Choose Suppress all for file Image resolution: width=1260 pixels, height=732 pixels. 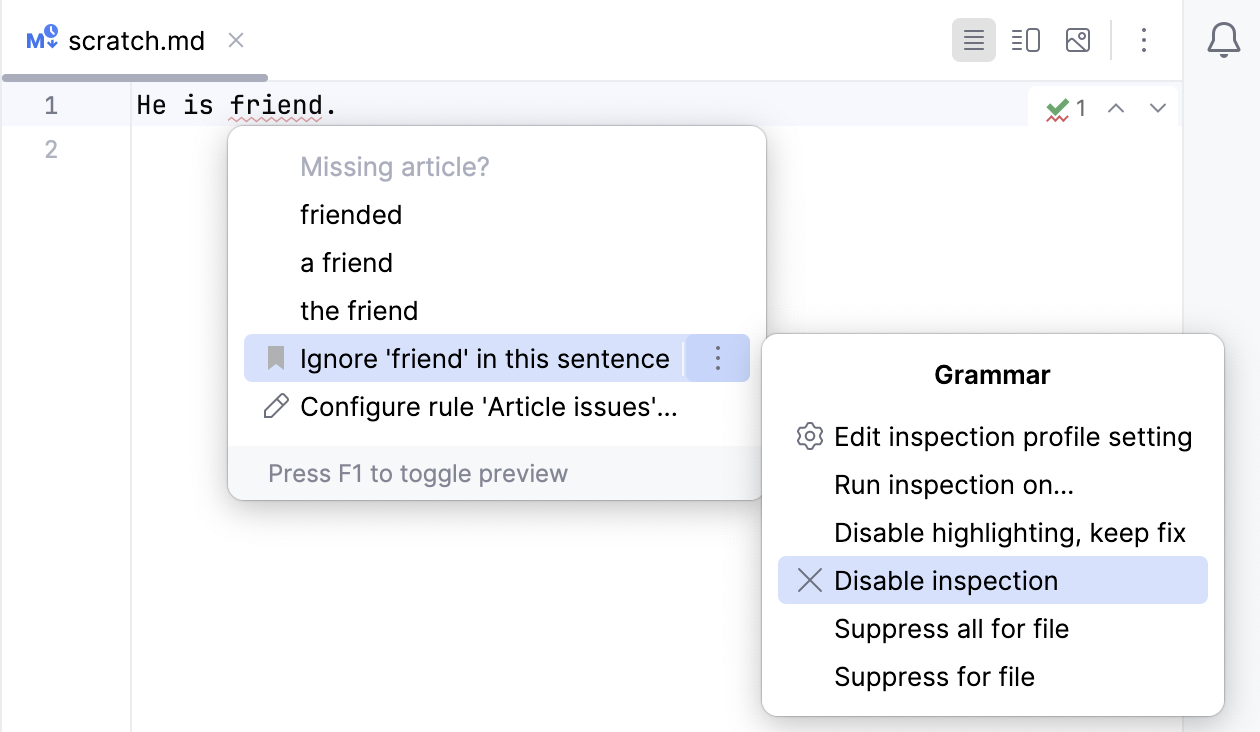coord(952,628)
